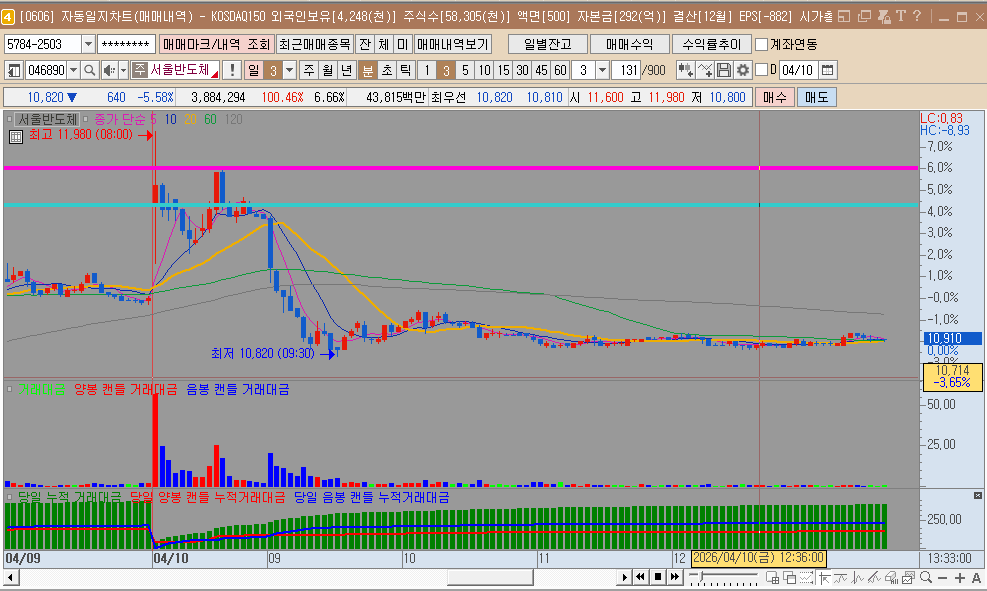
Task: Rewind chart replay
Action: click(641, 577)
